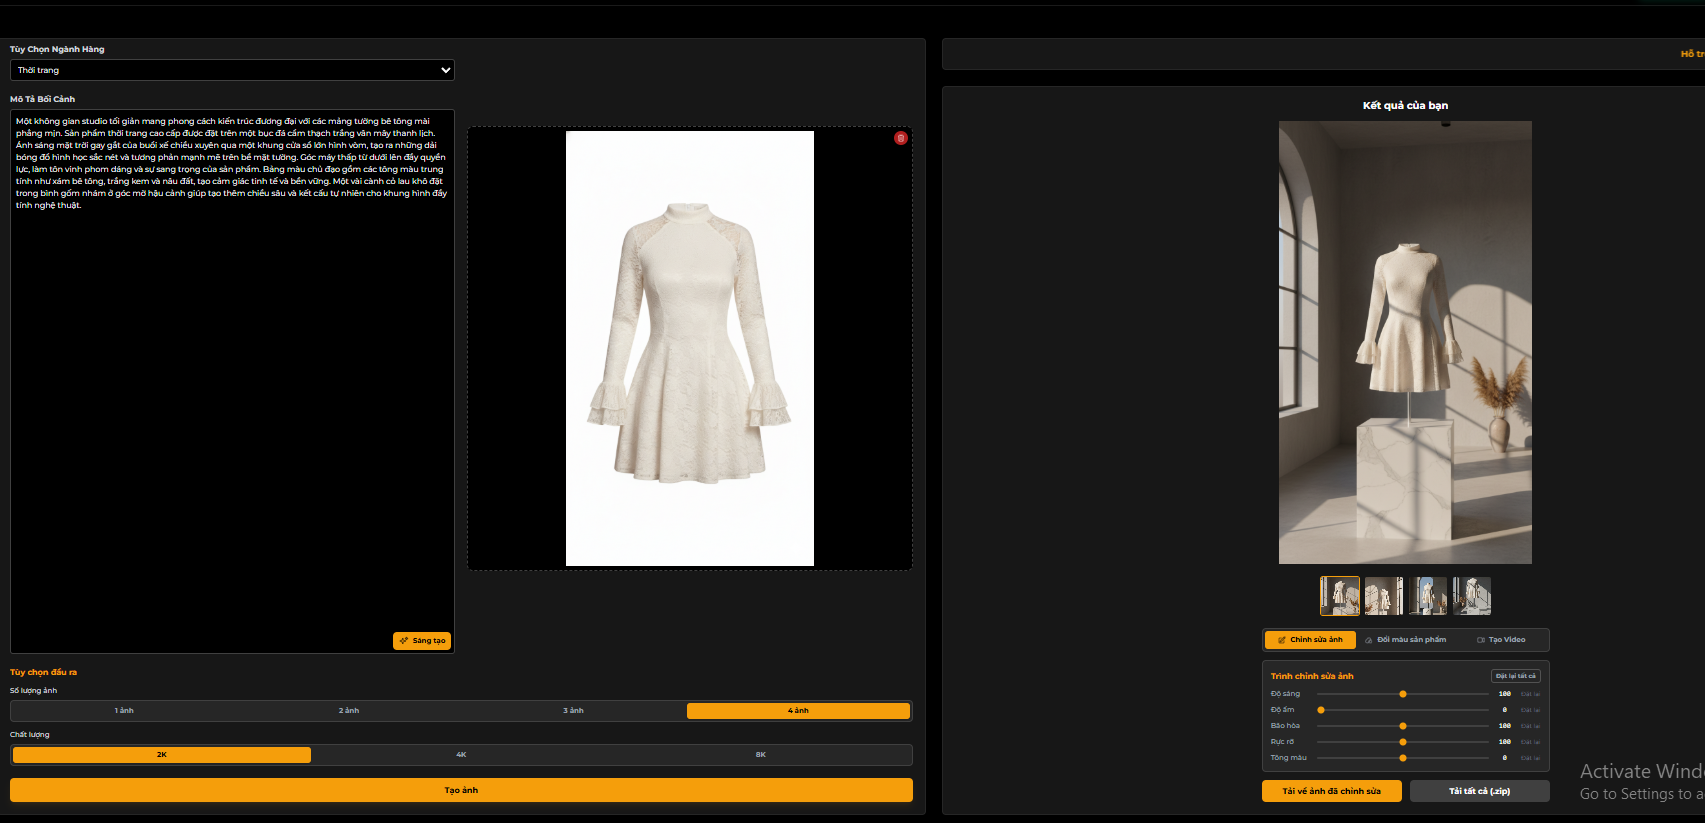Set quality to 8K

[x=761, y=755]
